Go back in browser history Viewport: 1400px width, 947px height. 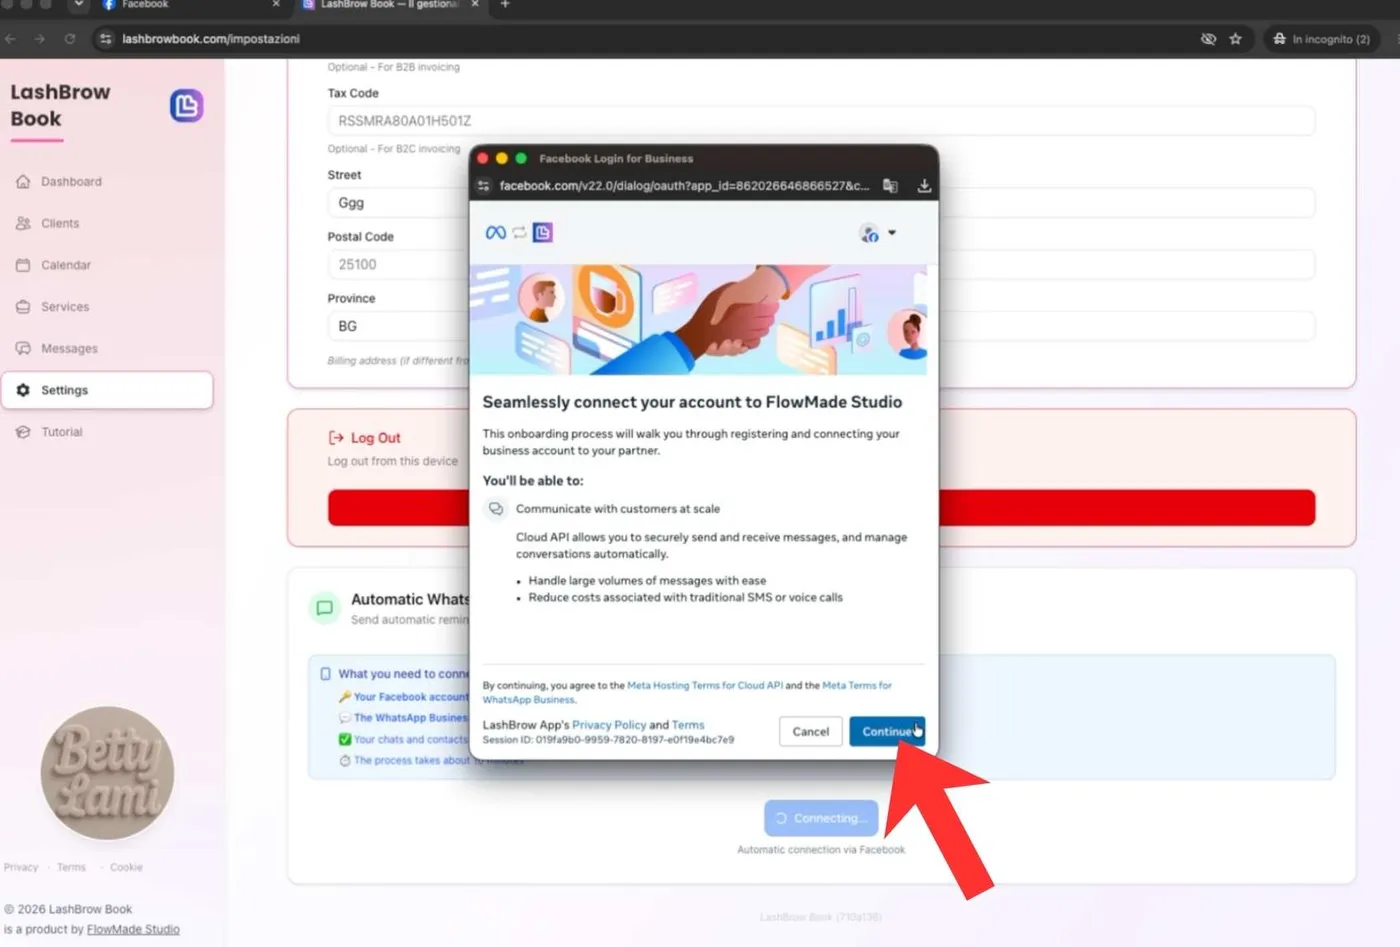11,39
